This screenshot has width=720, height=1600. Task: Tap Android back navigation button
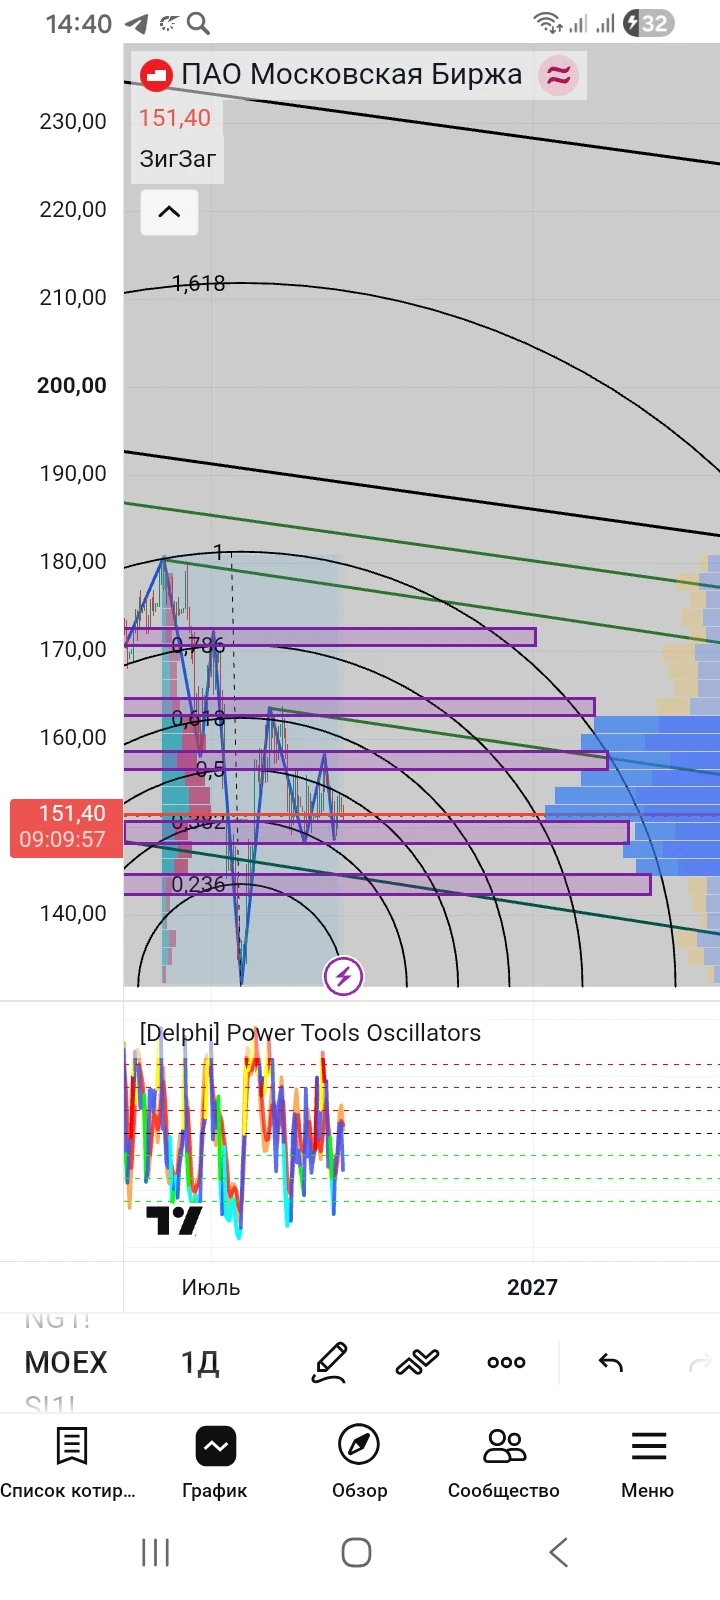coord(559,1553)
